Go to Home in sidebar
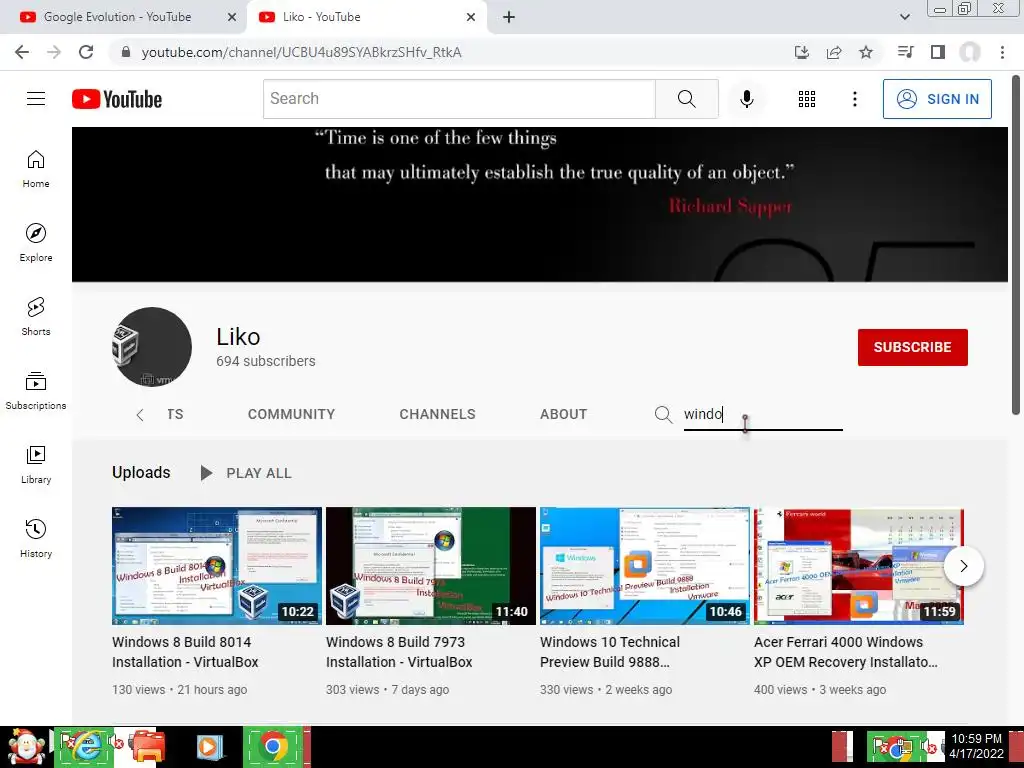This screenshot has height=768, width=1024. 36,168
